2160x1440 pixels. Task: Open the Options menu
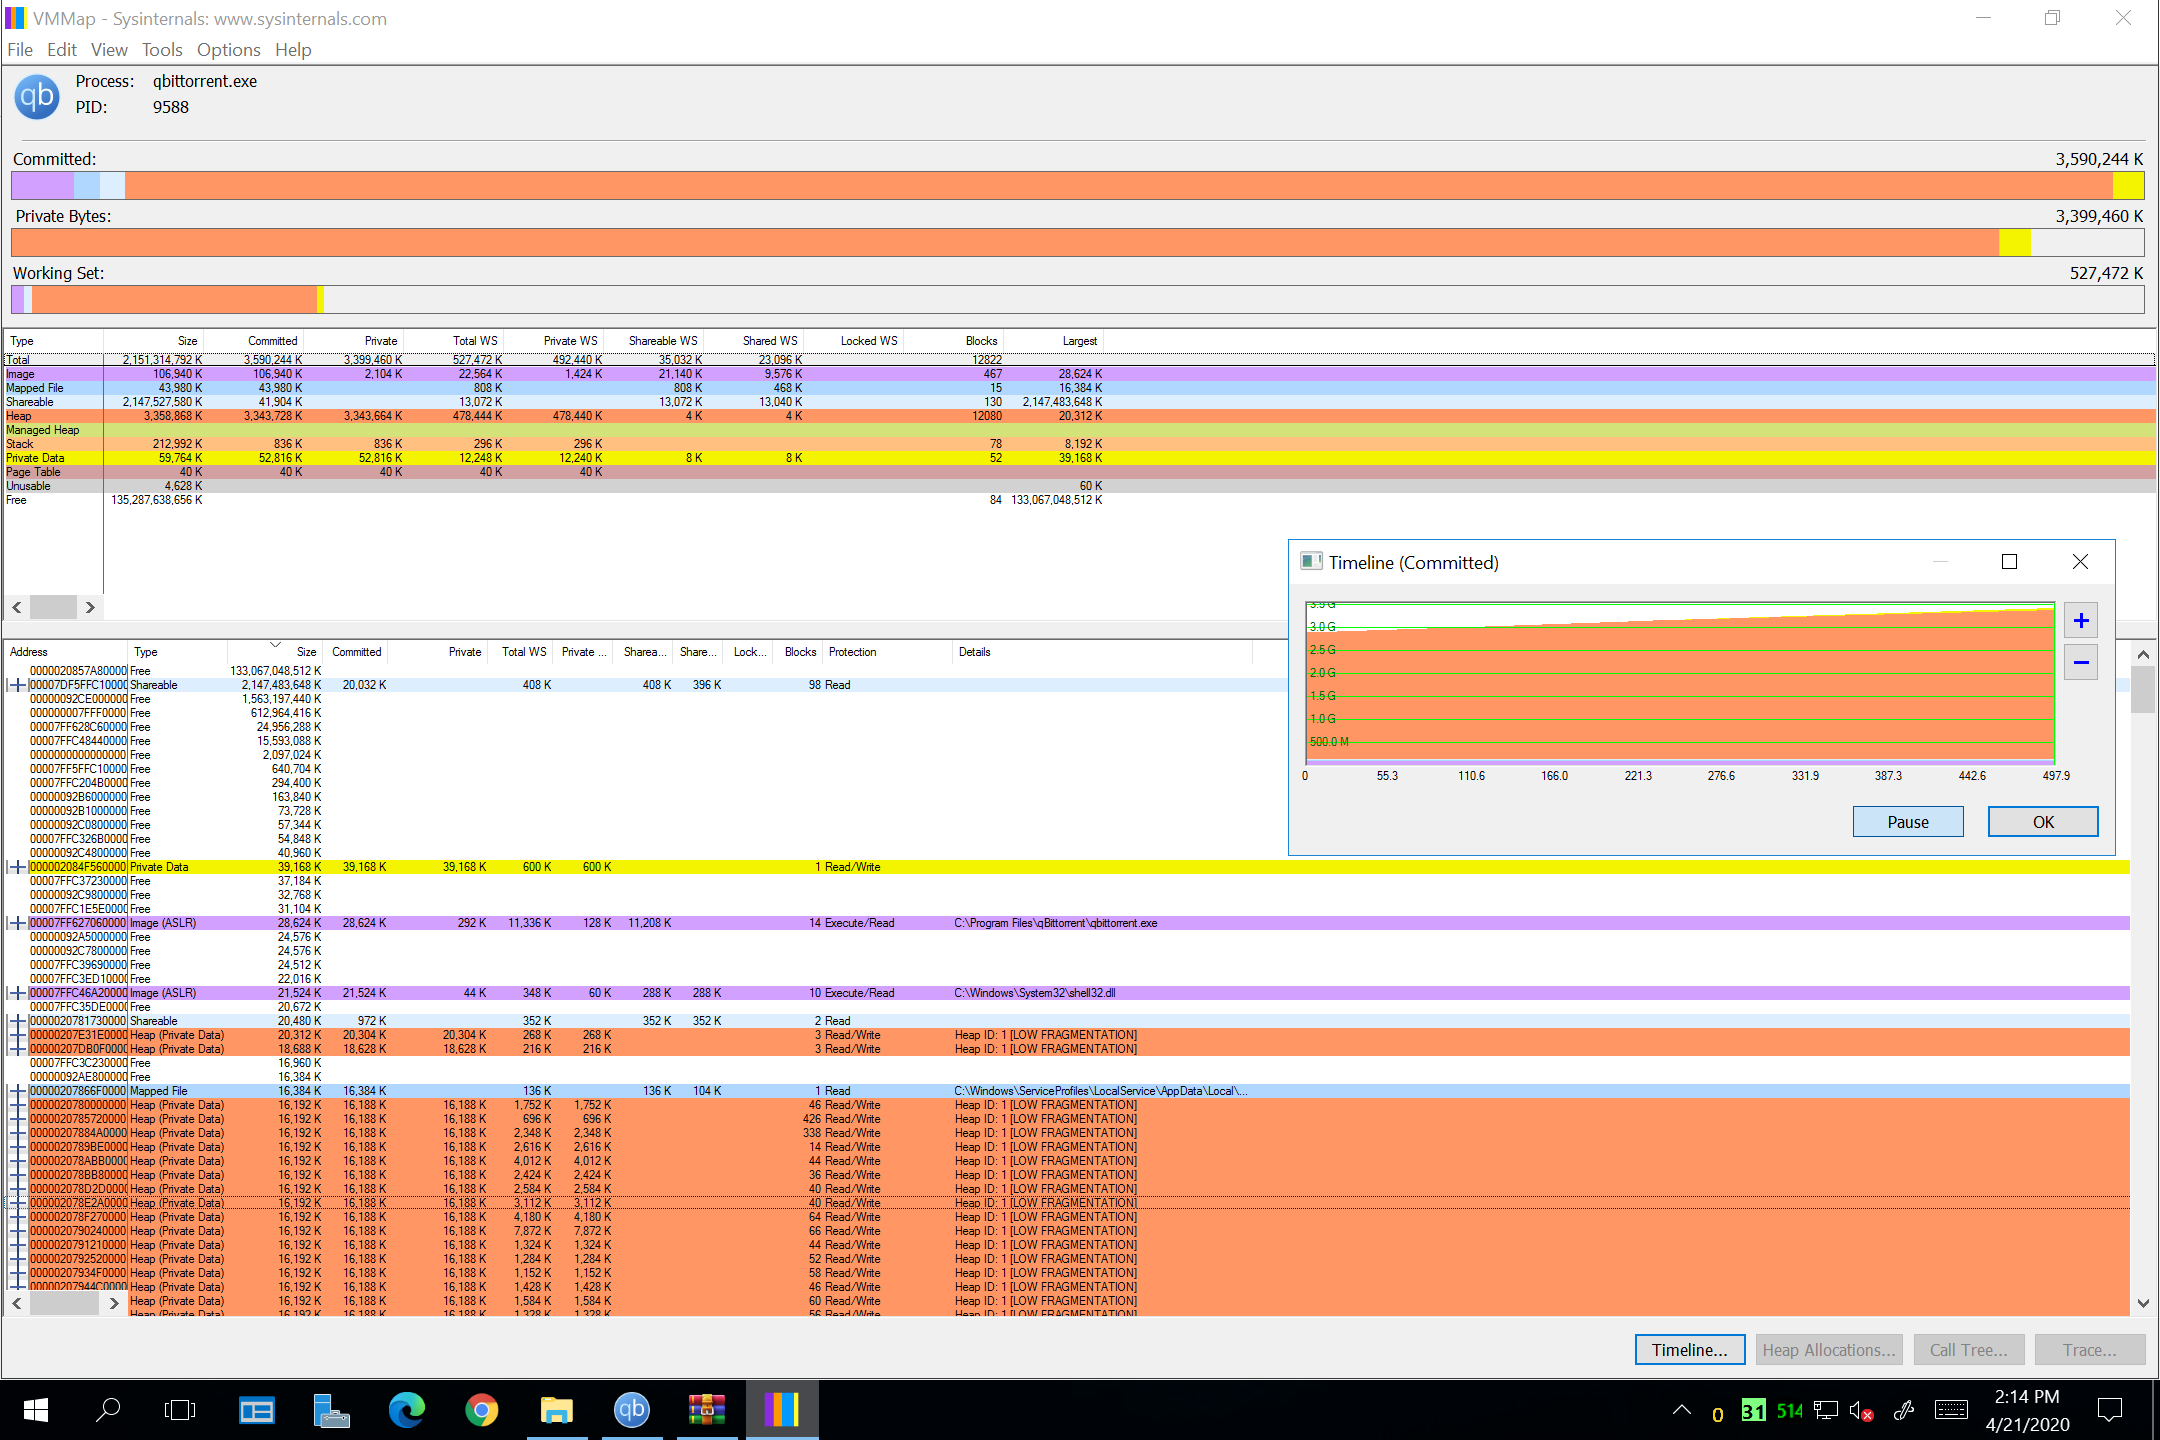(x=228, y=50)
